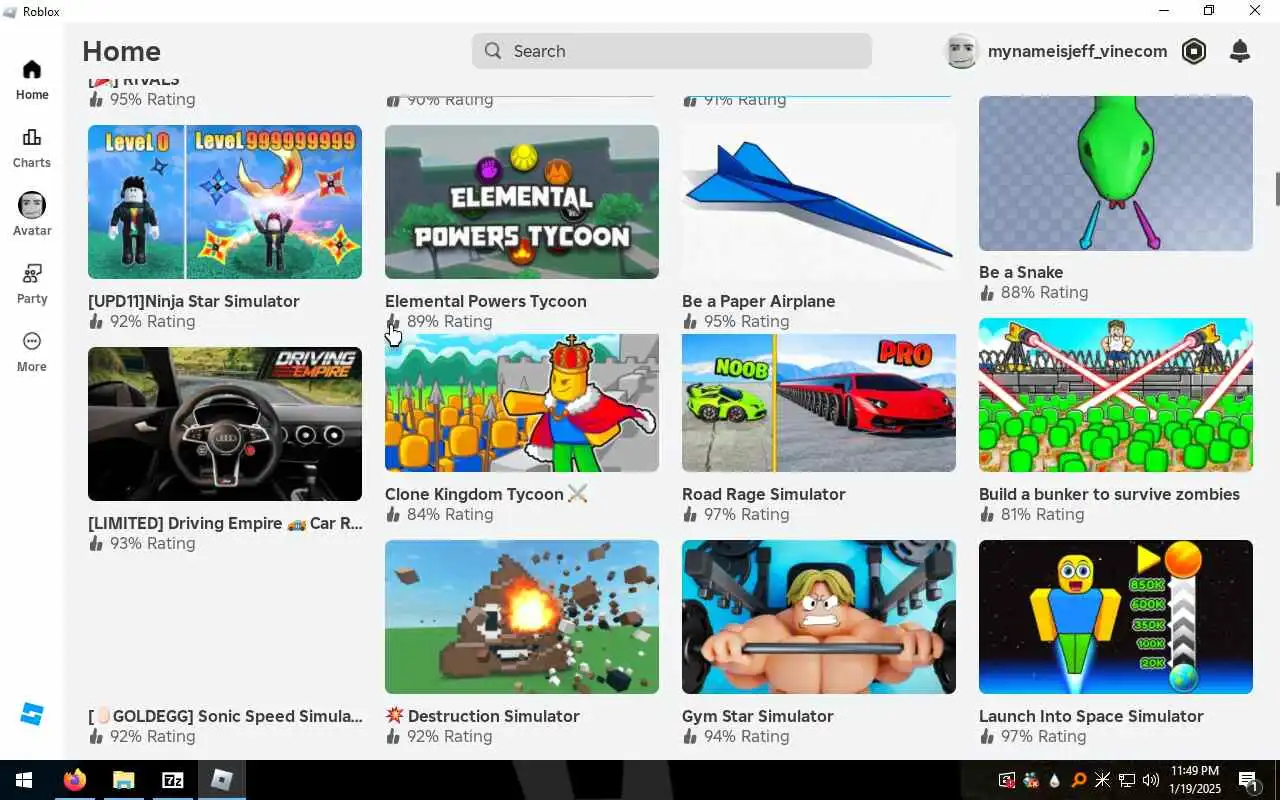
Task: Open the Driving Empire game thumbnail
Action: pyautogui.click(x=225, y=424)
